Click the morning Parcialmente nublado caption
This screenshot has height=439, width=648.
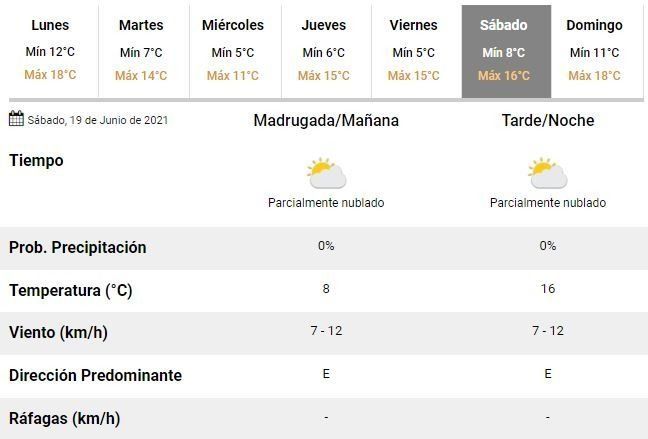pos(326,203)
